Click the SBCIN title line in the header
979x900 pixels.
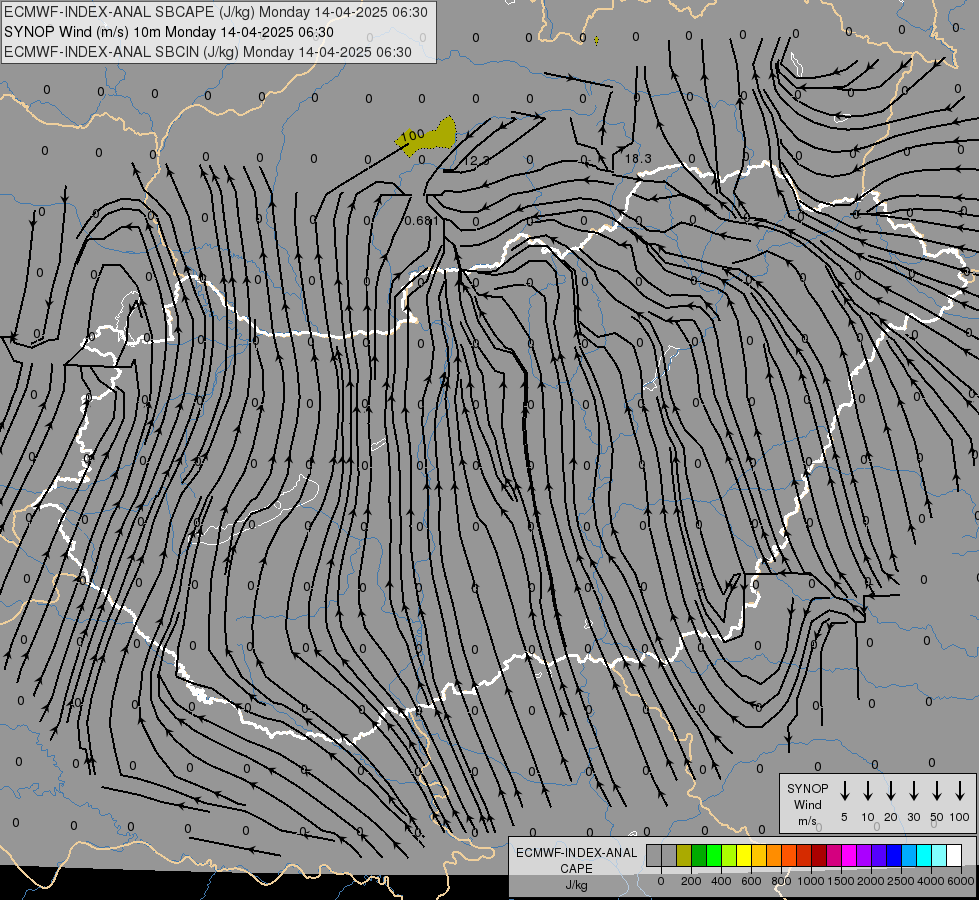(x=208, y=52)
